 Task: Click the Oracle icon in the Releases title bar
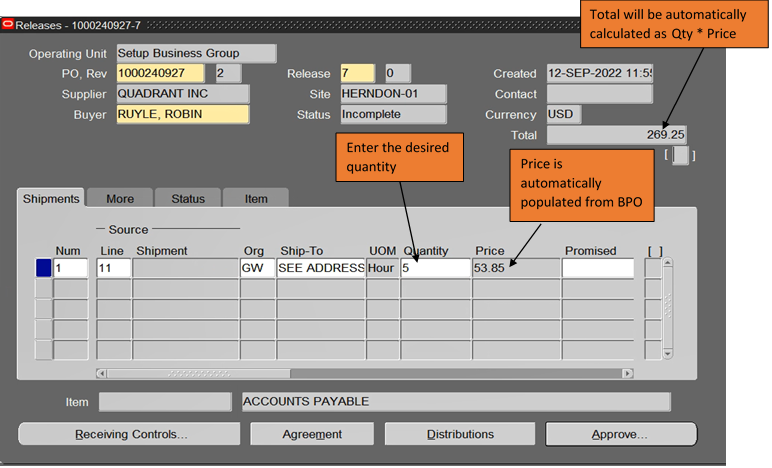pyautogui.click(x=9, y=24)
